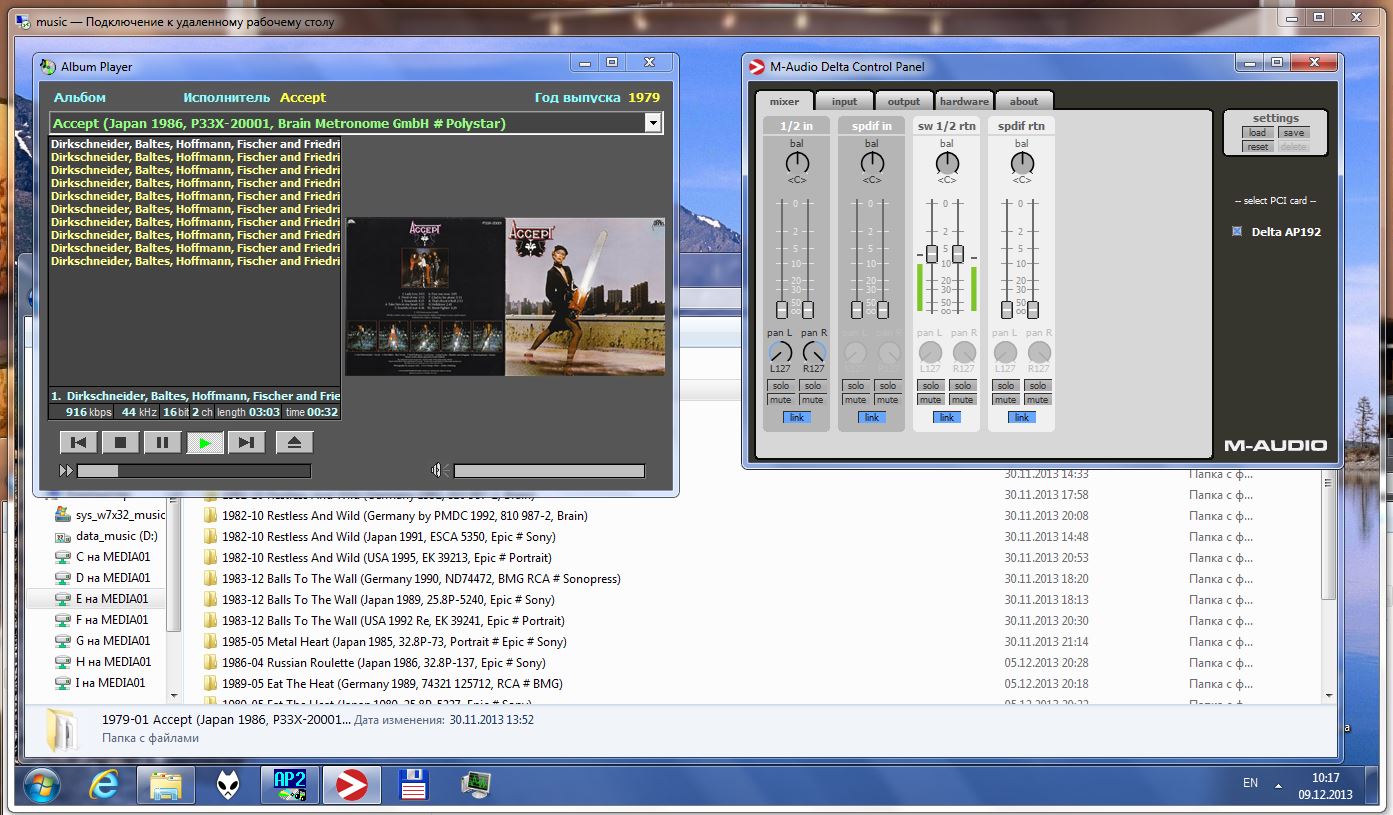Mute the right channel of 1/2 in
The width and height of the screenshot is (1393, 815).
pyautogui.click(x=812, y=400)
